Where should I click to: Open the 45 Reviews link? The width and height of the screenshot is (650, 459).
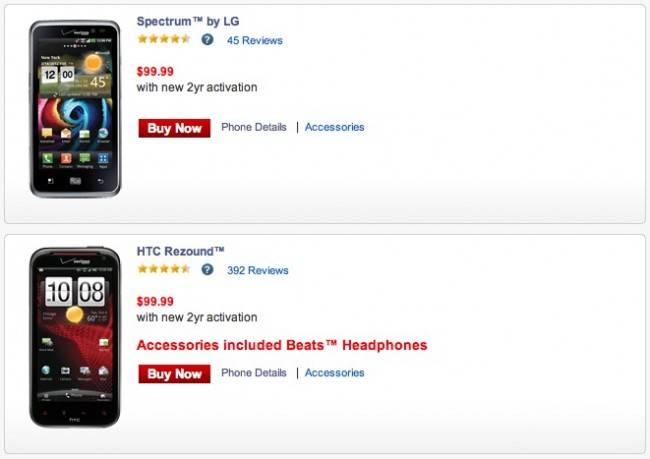coord(255,40)
